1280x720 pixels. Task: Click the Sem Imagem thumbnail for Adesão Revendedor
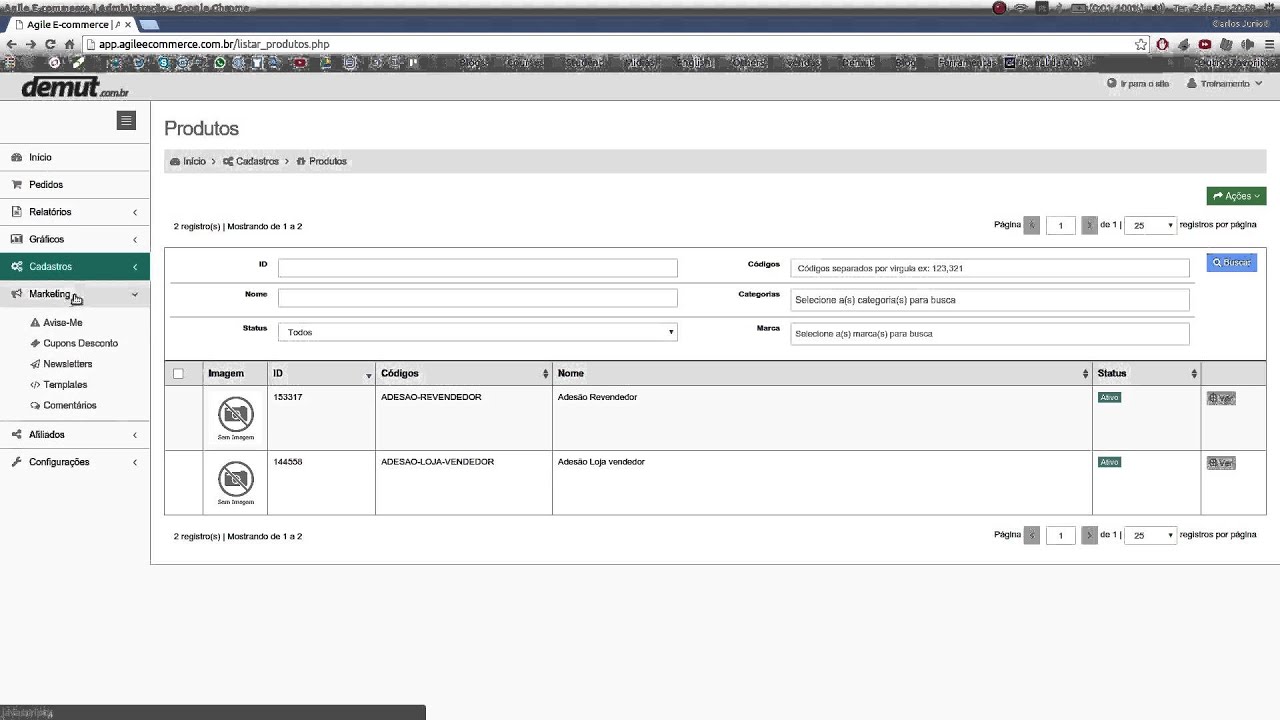pos(236,418)
